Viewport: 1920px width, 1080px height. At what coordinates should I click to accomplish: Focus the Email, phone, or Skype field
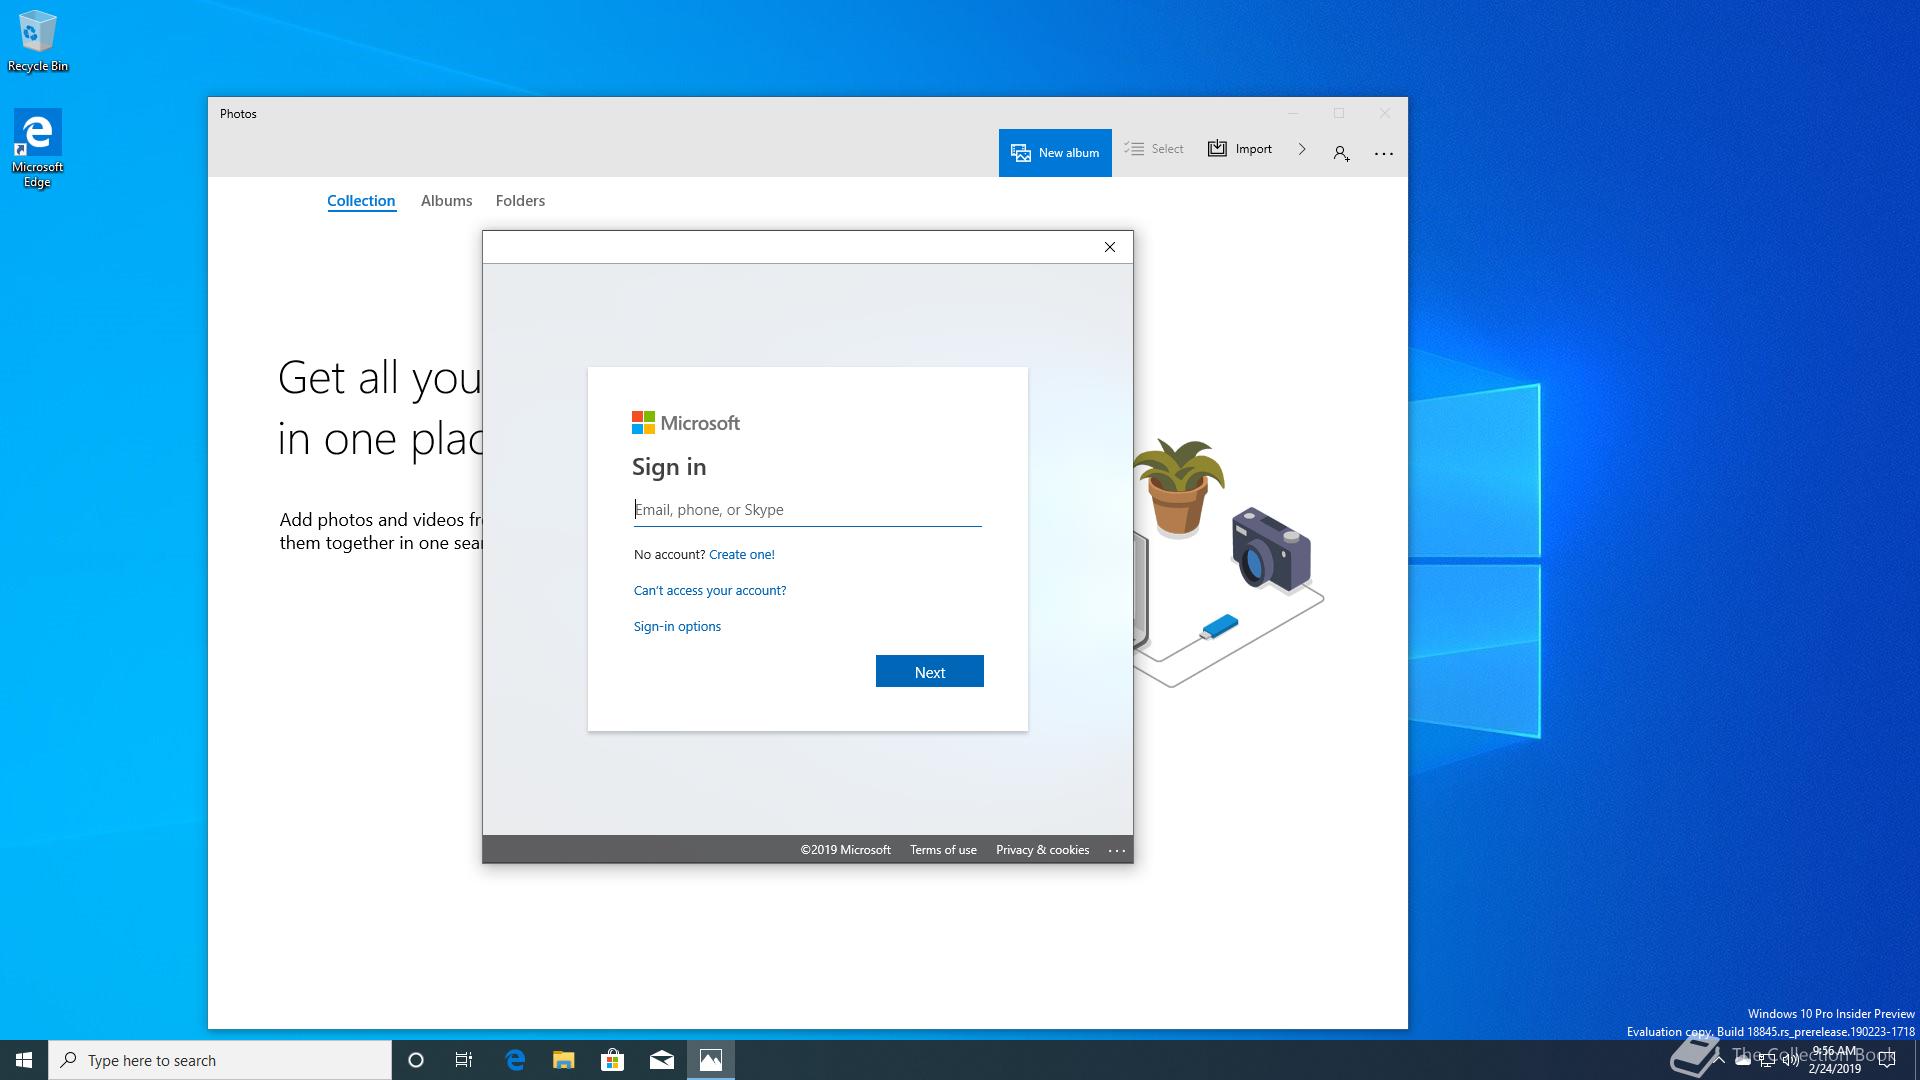808,510
